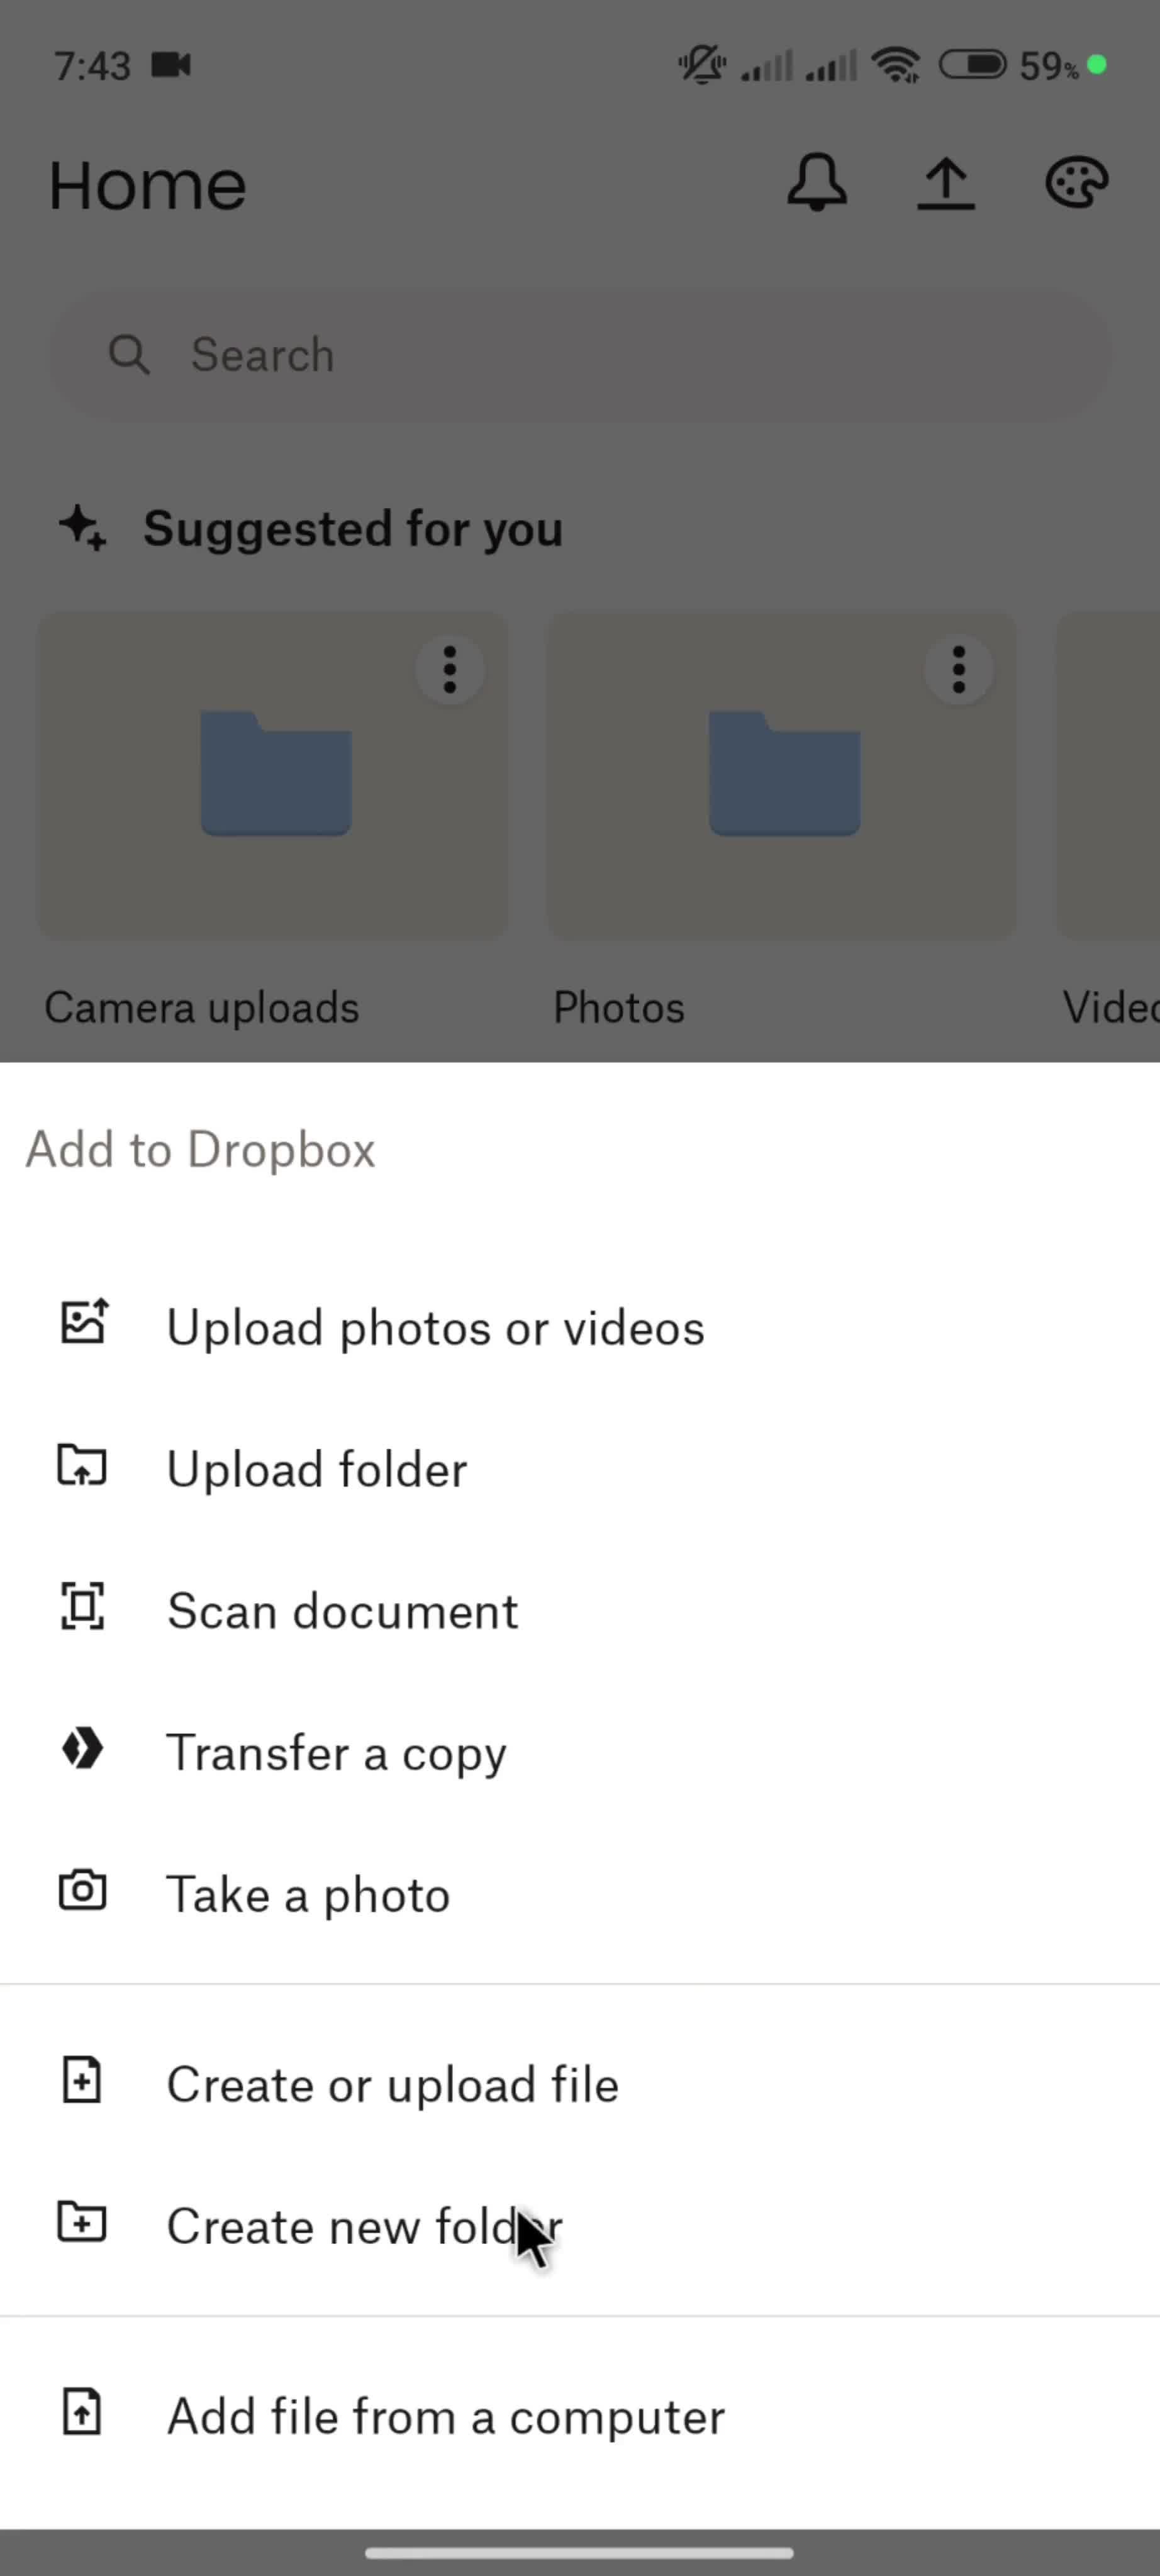Click the Transfer a copy icon
Image resolution: width=1160 pixels, height=2576 pixels.
(82, 1749)
